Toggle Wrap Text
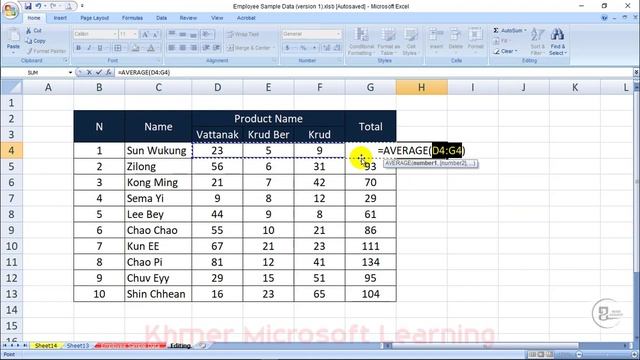The image size is (640, 360). pos(243,34)
